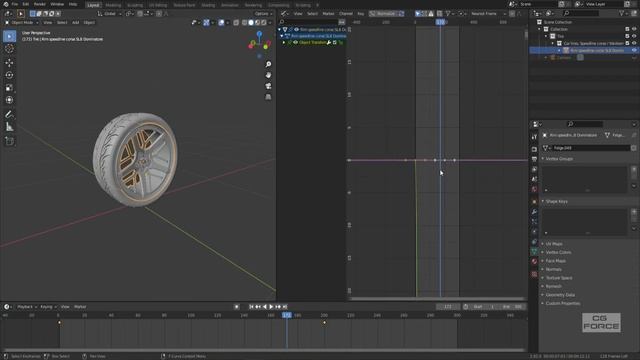The width and height of the screenshot is (640, 360).
Task: Expand the Geometry Data panel
Action: point(560,295)
